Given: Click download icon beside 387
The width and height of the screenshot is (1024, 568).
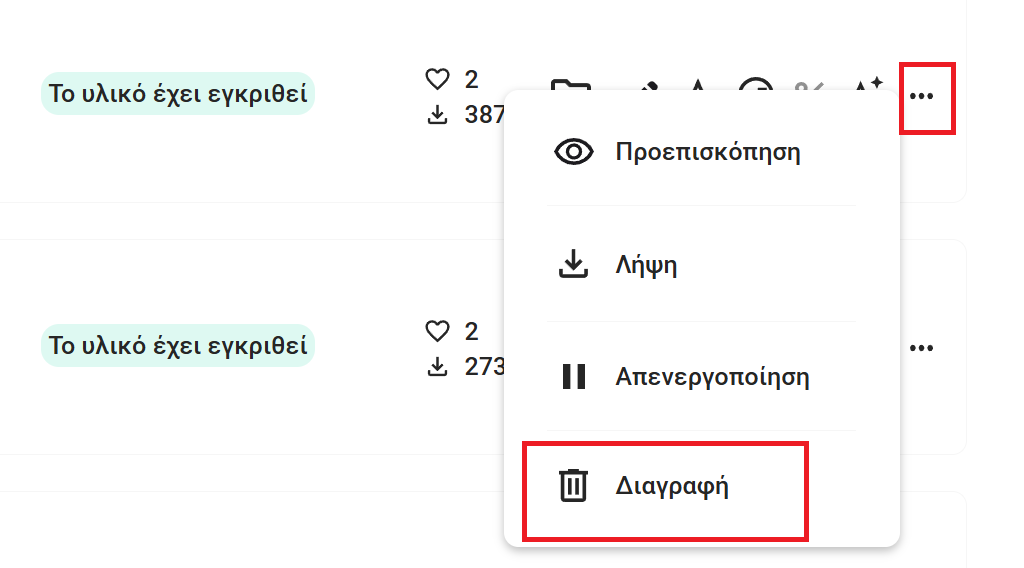Looking at the screenshot, I should coord(437,115).
